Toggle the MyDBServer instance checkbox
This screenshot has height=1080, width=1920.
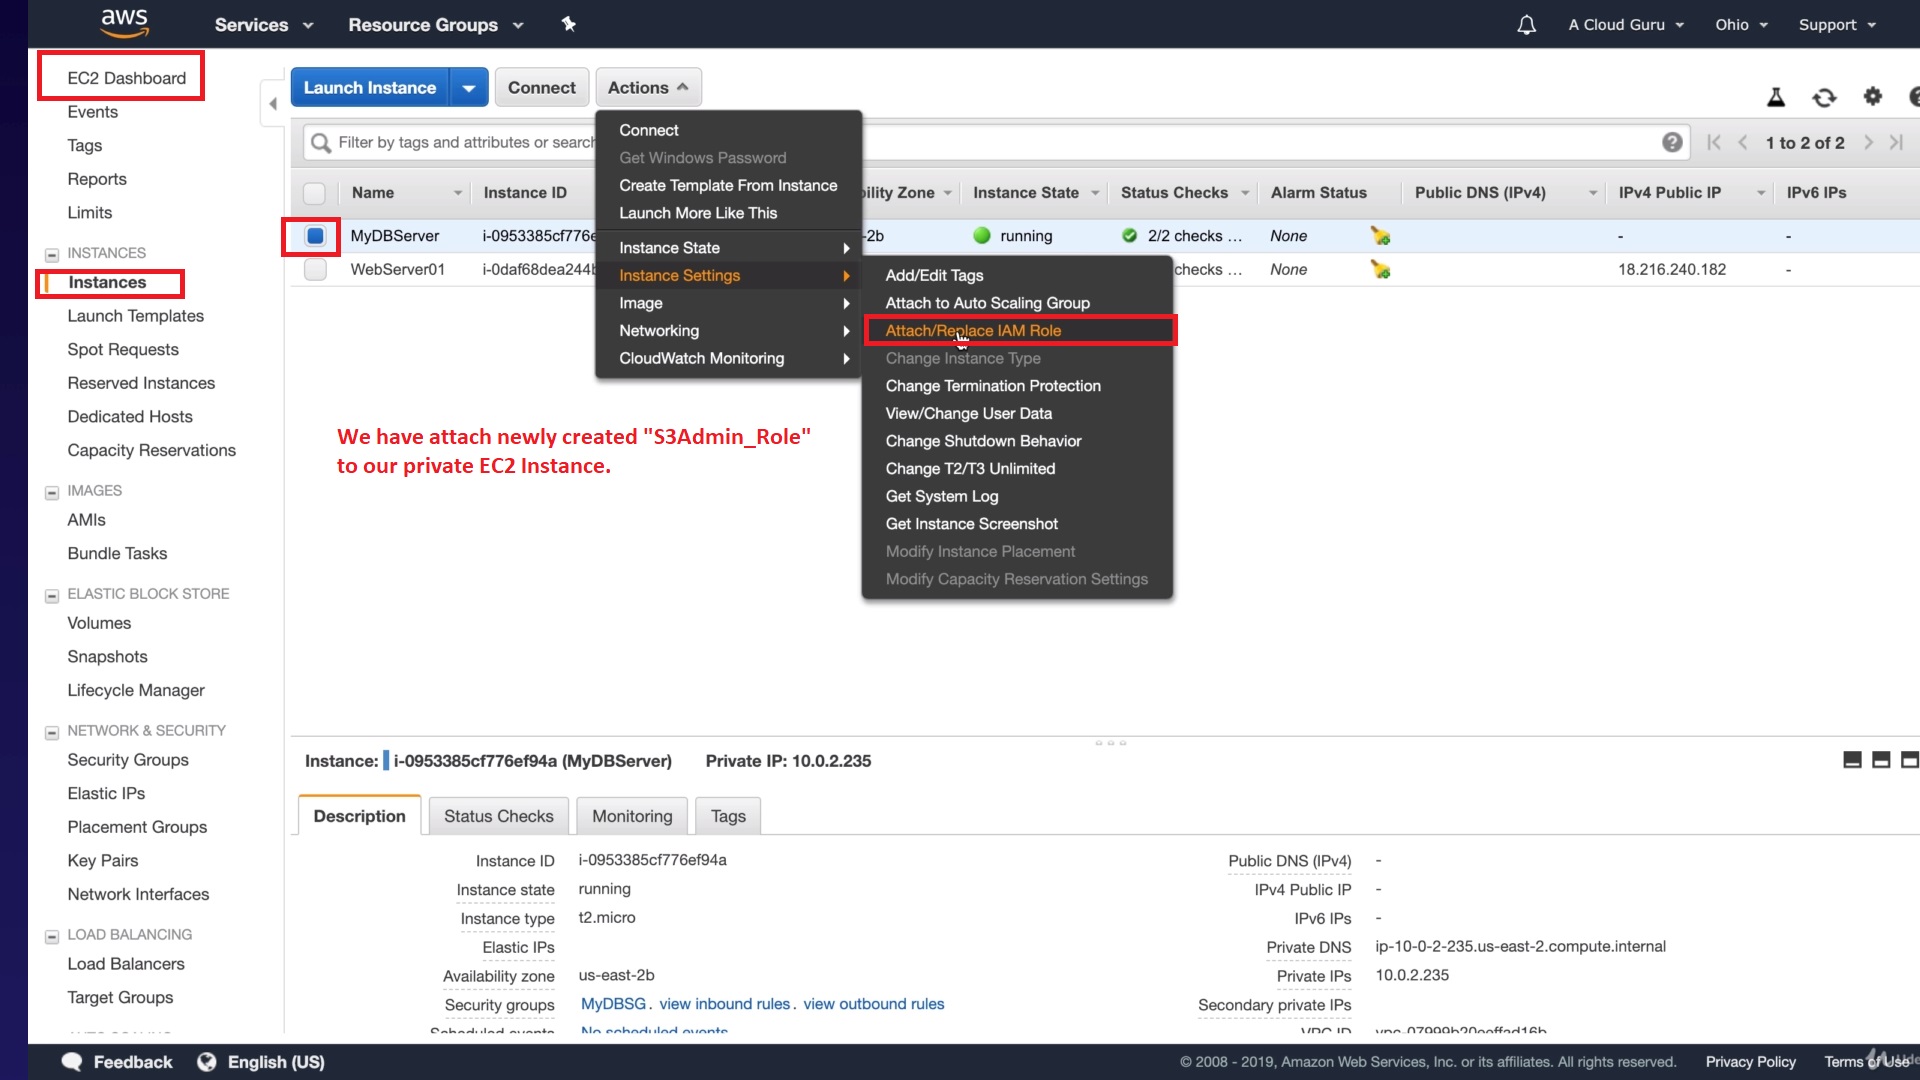tap(315, 235)
